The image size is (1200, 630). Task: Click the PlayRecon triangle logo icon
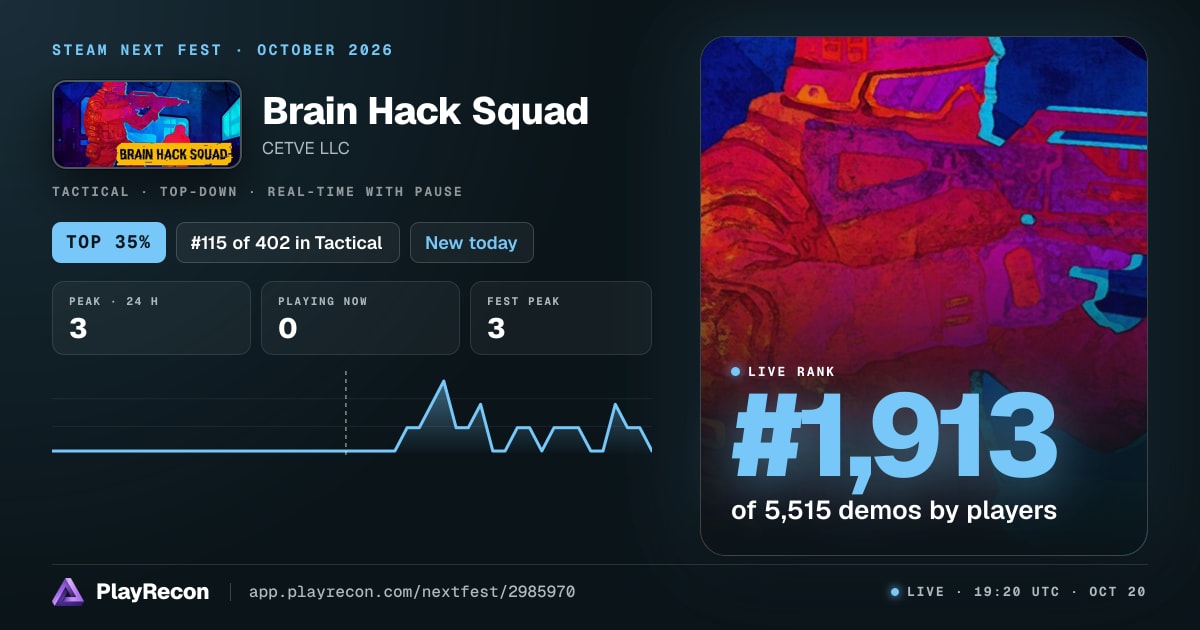point(67,592)
